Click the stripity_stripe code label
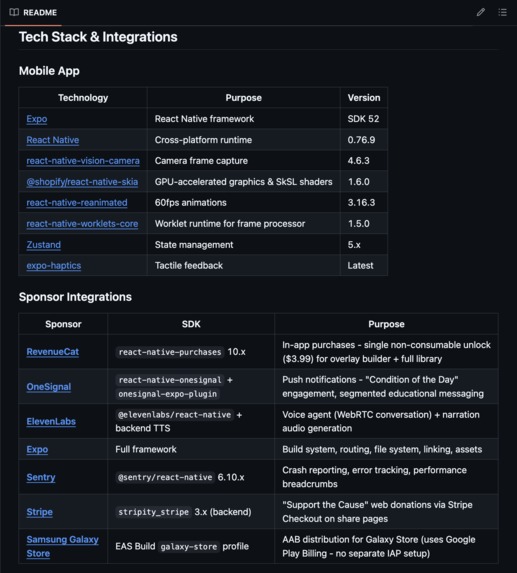The image size is (517, 573). coord(153,512)
